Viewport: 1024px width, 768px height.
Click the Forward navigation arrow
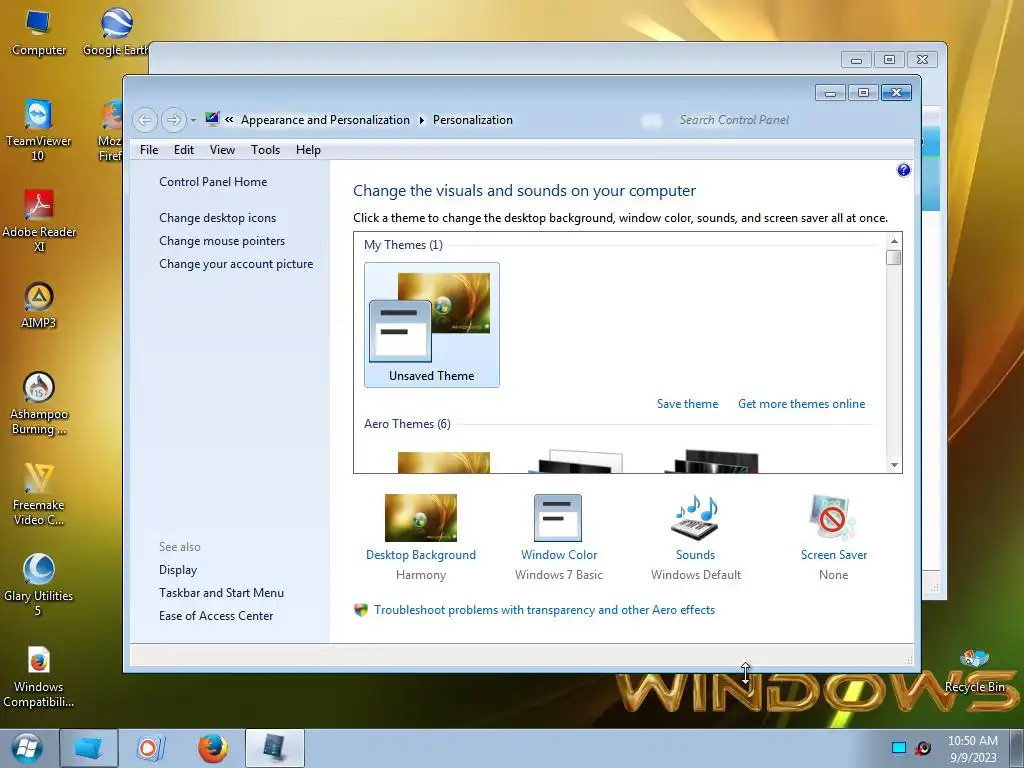pos(174,120)
